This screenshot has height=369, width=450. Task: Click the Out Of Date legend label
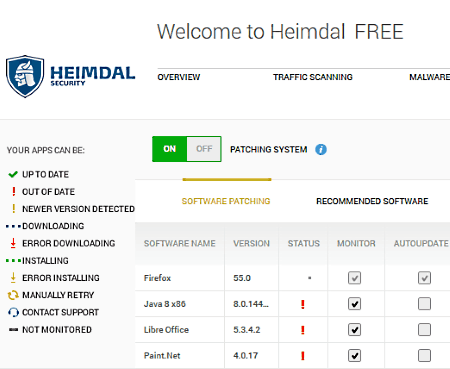[x=48, y=192]
